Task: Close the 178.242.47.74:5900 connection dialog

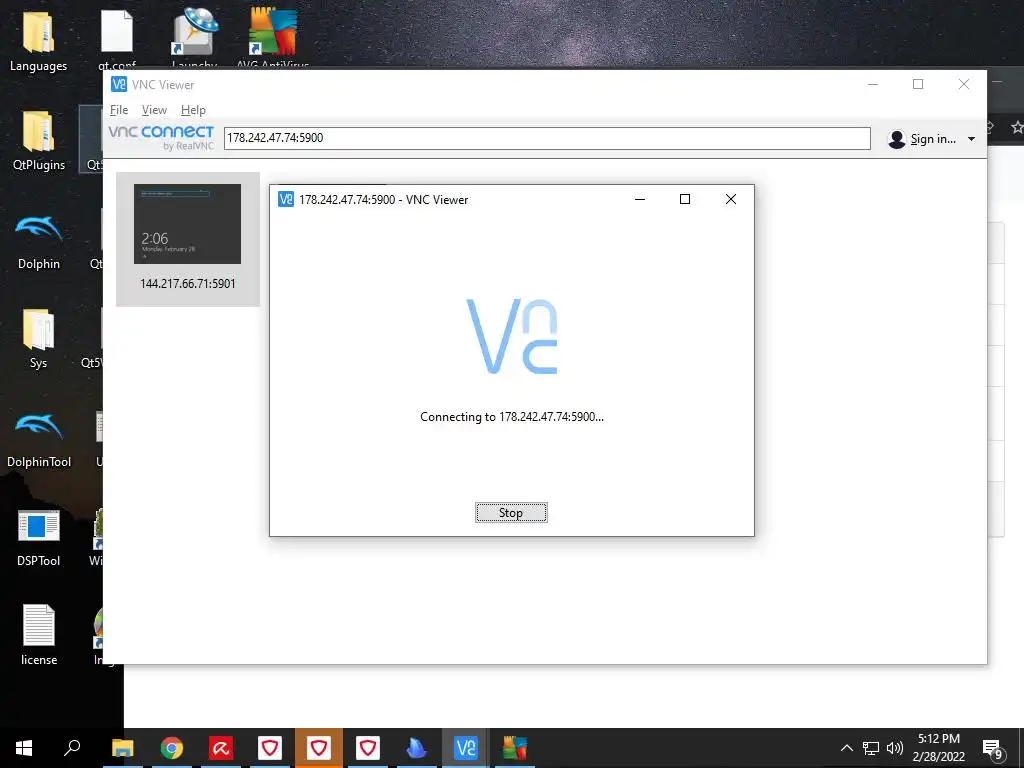Action: 731,199
